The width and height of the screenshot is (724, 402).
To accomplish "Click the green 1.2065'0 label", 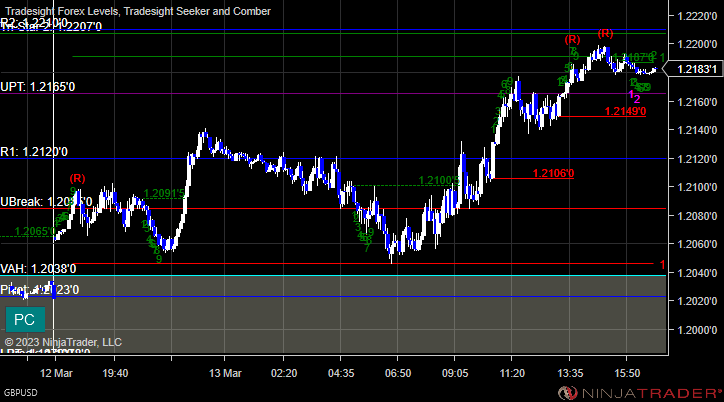I will coord(35,231).
